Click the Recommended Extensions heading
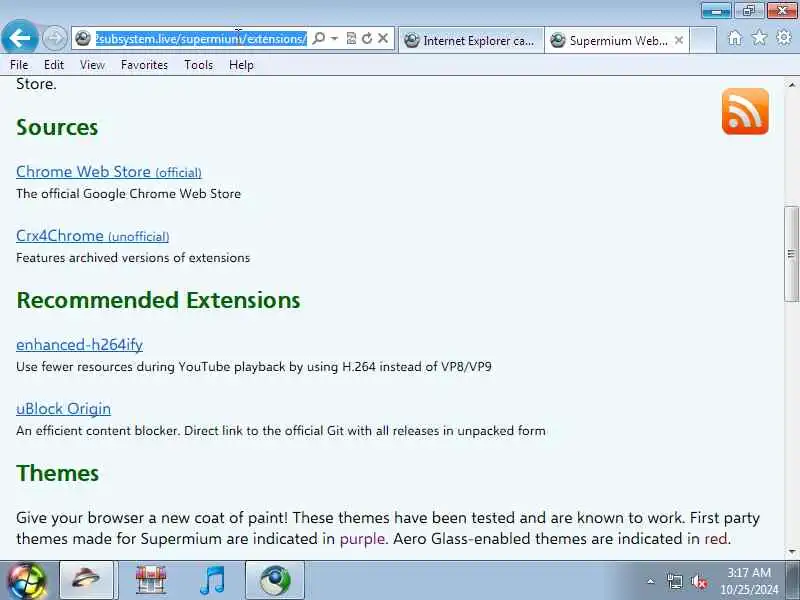Image resolution: width=800 pixels, height=600 pixels. pos(158,300)
